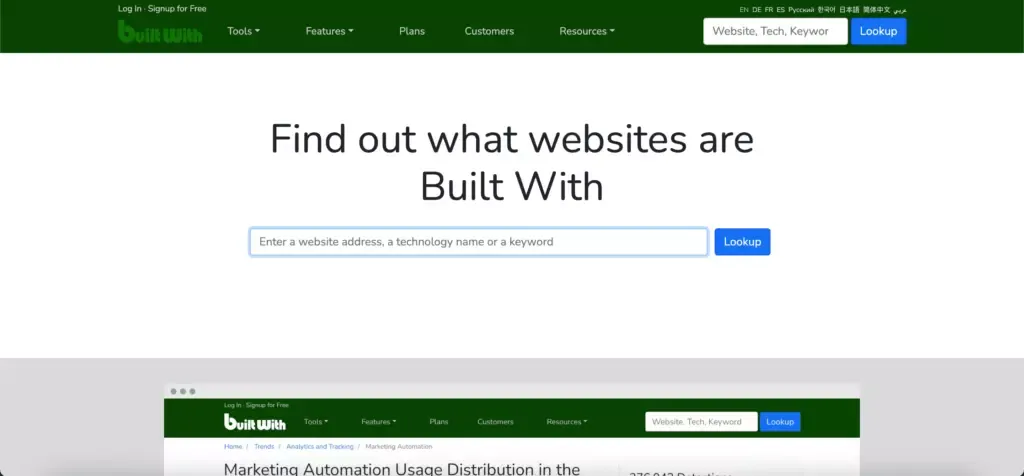Screen dimensions: 1024x476
Task: Click 'Marketing Automation' breadcrumb text in preview
Action: pyautogui.click(x=398, y=447)
